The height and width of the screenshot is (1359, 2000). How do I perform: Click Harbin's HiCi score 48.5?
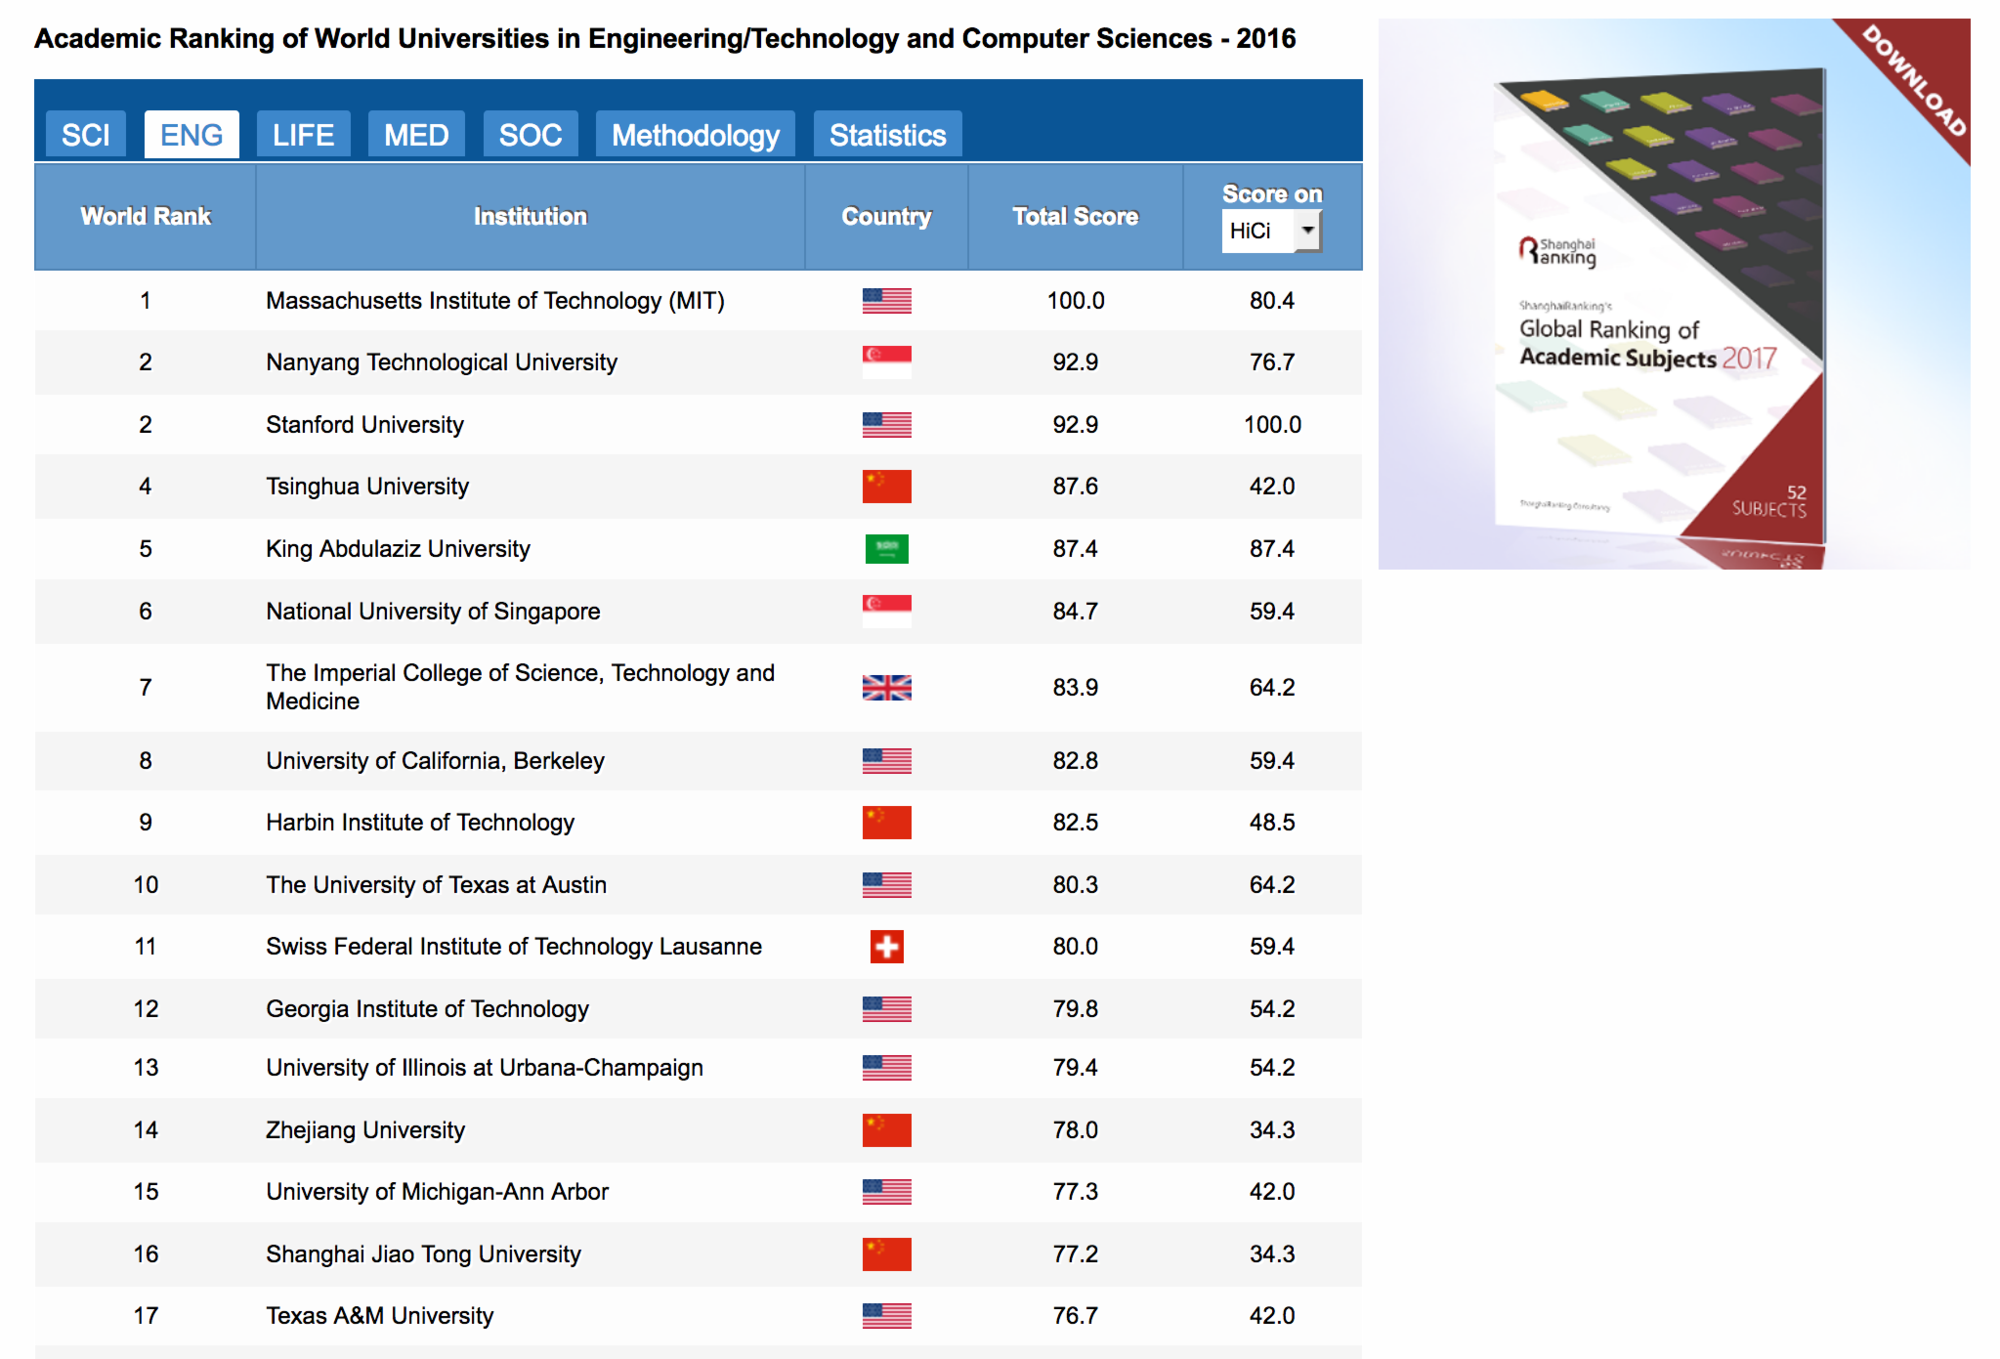1272,822
